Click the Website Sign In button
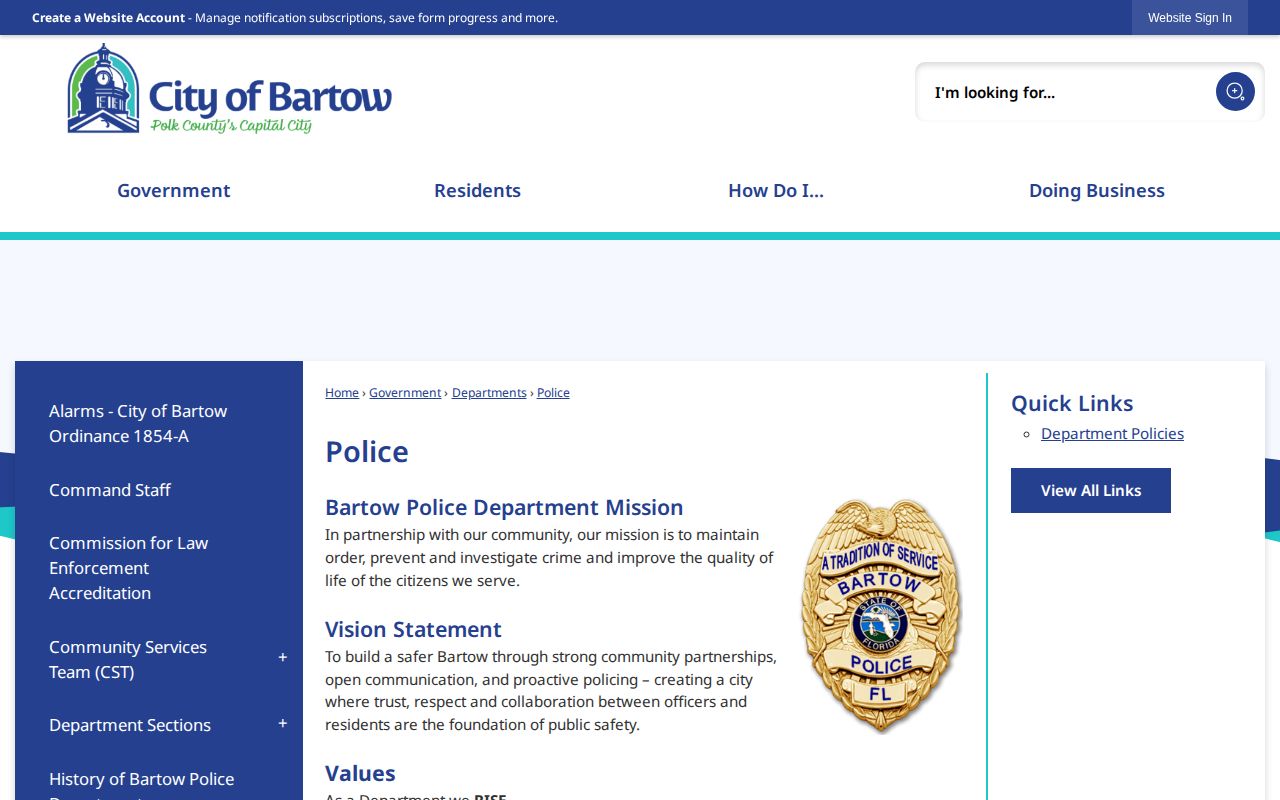Image resolution: width=1280 pixels, height=800 pixels. (x=1190, y=18)
